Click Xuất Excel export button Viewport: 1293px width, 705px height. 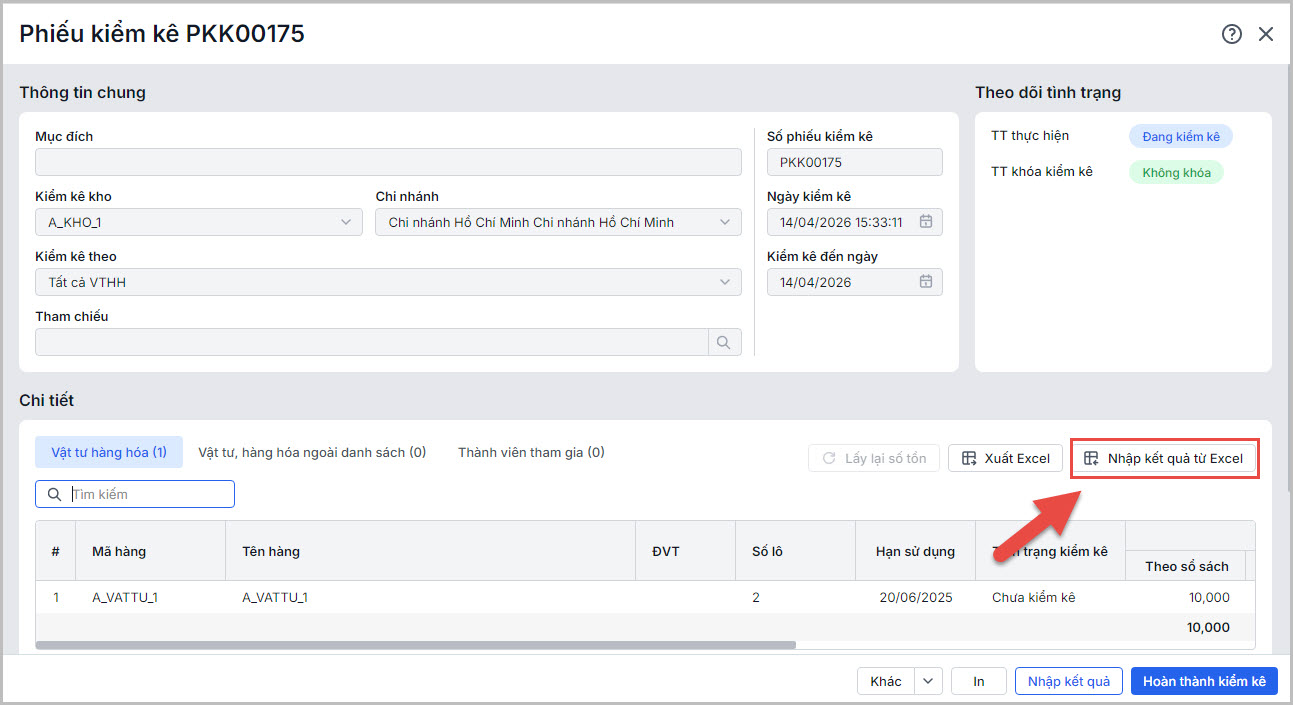[x=1005, y=458]
